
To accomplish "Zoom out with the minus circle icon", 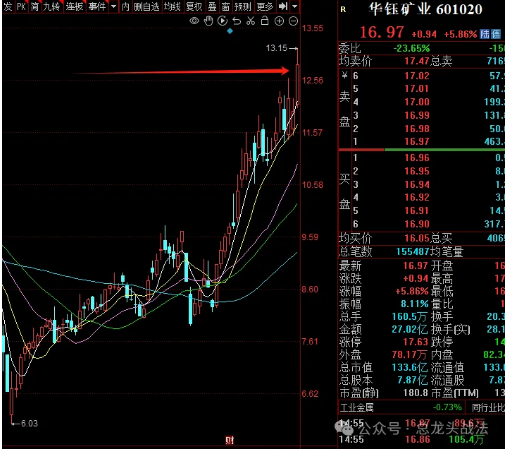I will (293, 21).
